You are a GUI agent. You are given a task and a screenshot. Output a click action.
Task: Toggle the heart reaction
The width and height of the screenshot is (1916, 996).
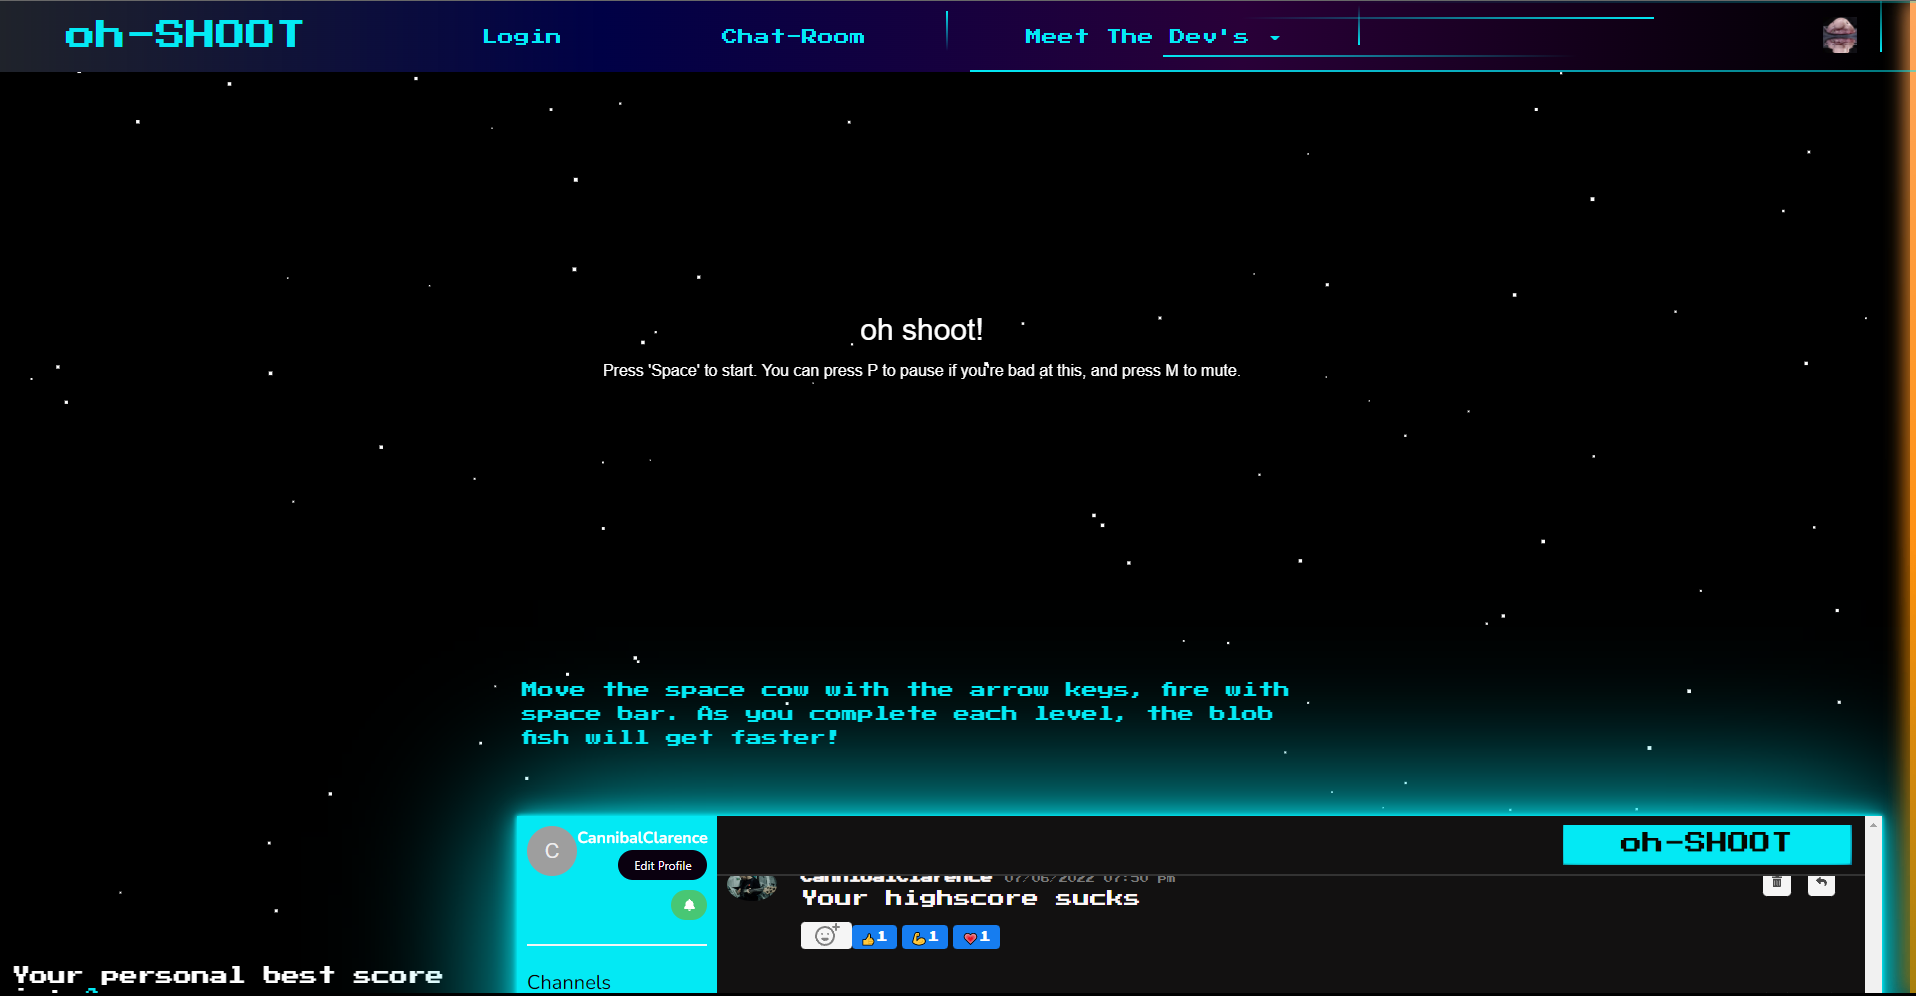(976, 937)
